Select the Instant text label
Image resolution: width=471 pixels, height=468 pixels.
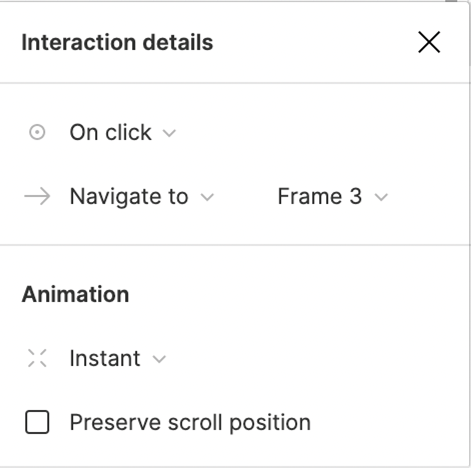pos(105,358)
